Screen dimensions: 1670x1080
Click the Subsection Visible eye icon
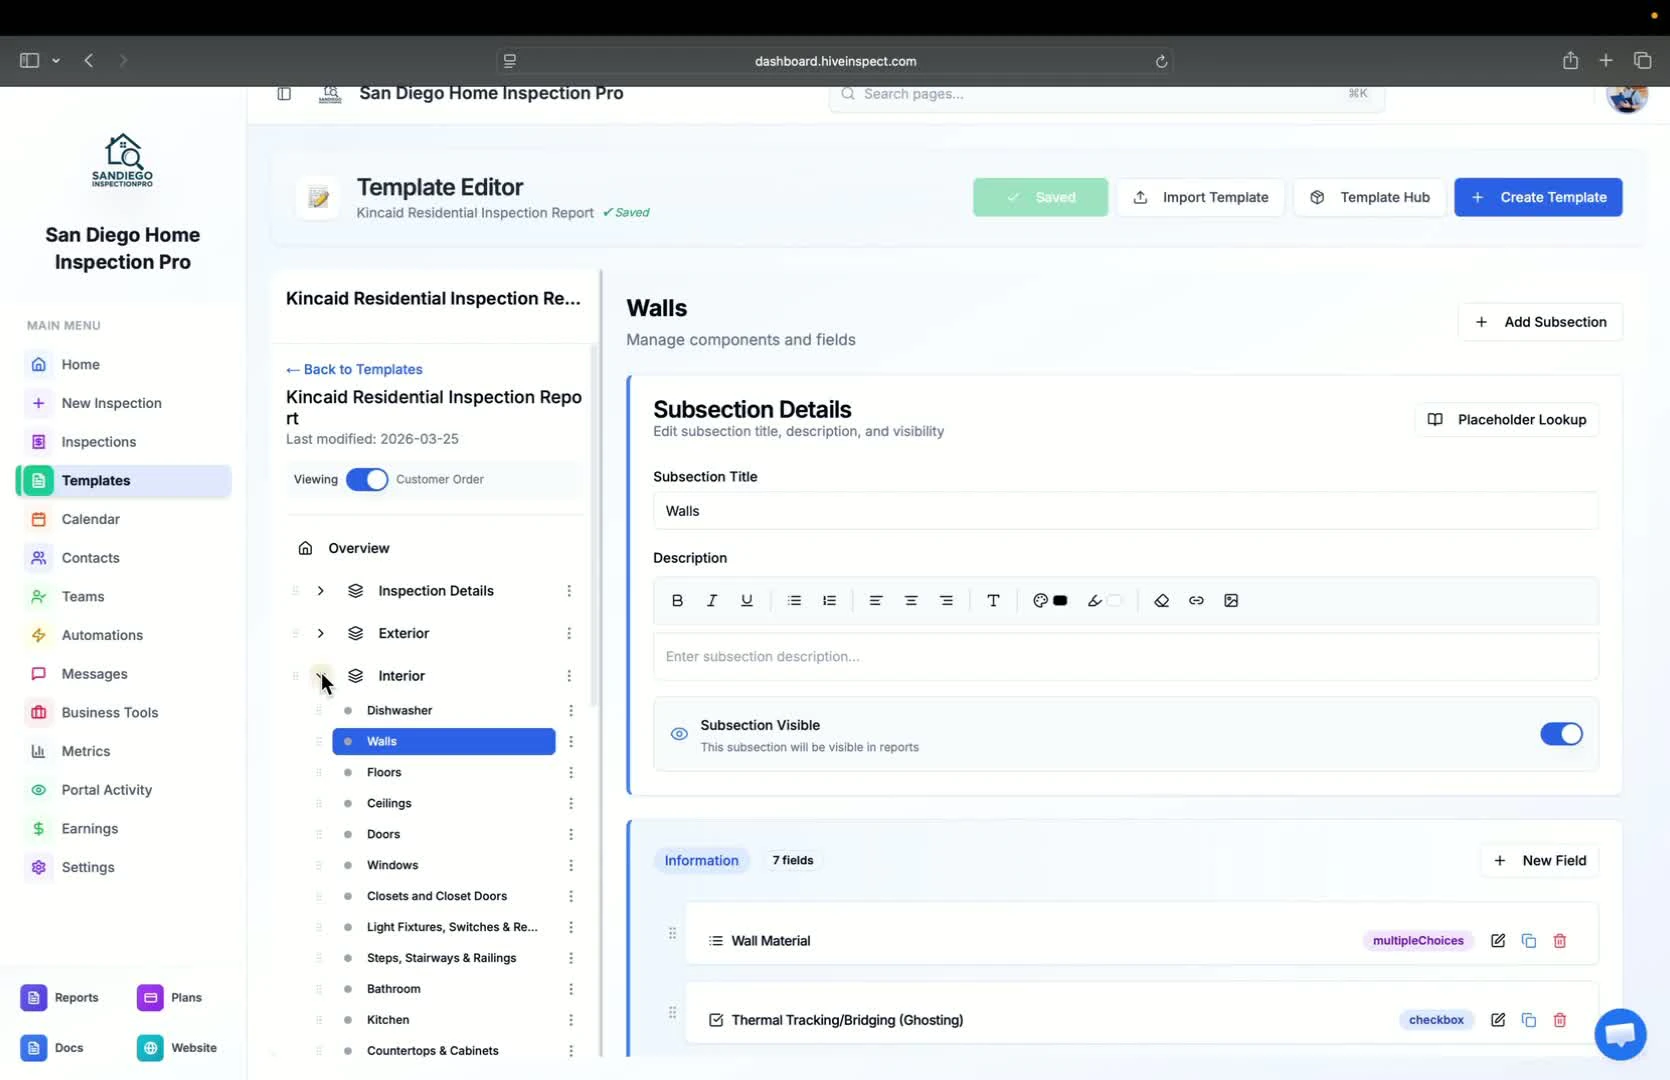(x=679, y=734)
